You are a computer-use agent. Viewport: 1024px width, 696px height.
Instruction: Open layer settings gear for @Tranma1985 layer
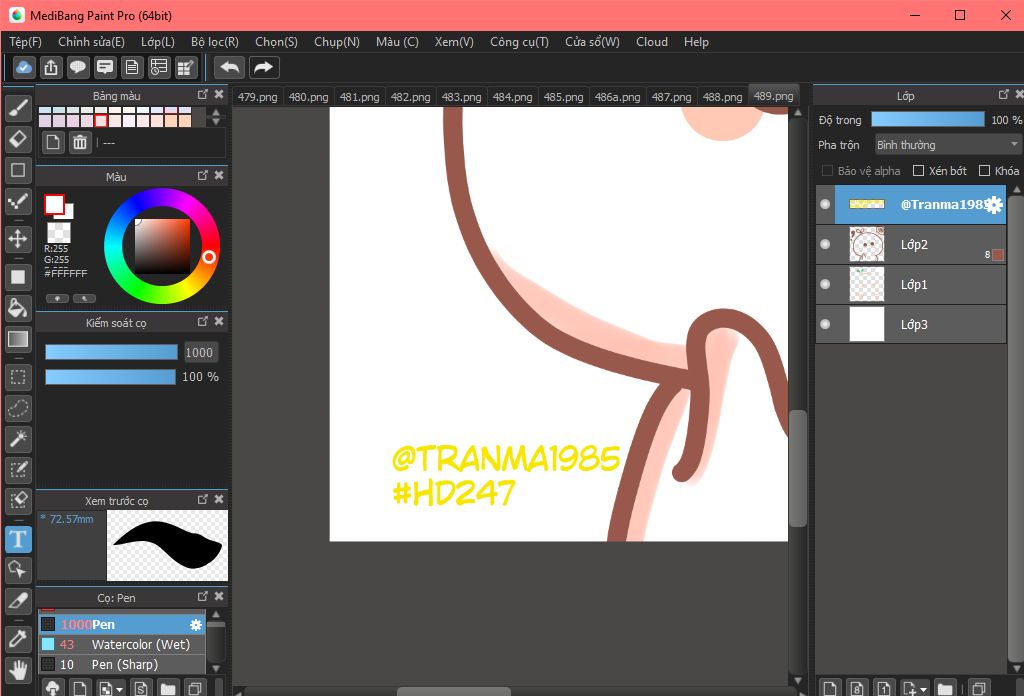pyautogui.click(x=993, y=205)
